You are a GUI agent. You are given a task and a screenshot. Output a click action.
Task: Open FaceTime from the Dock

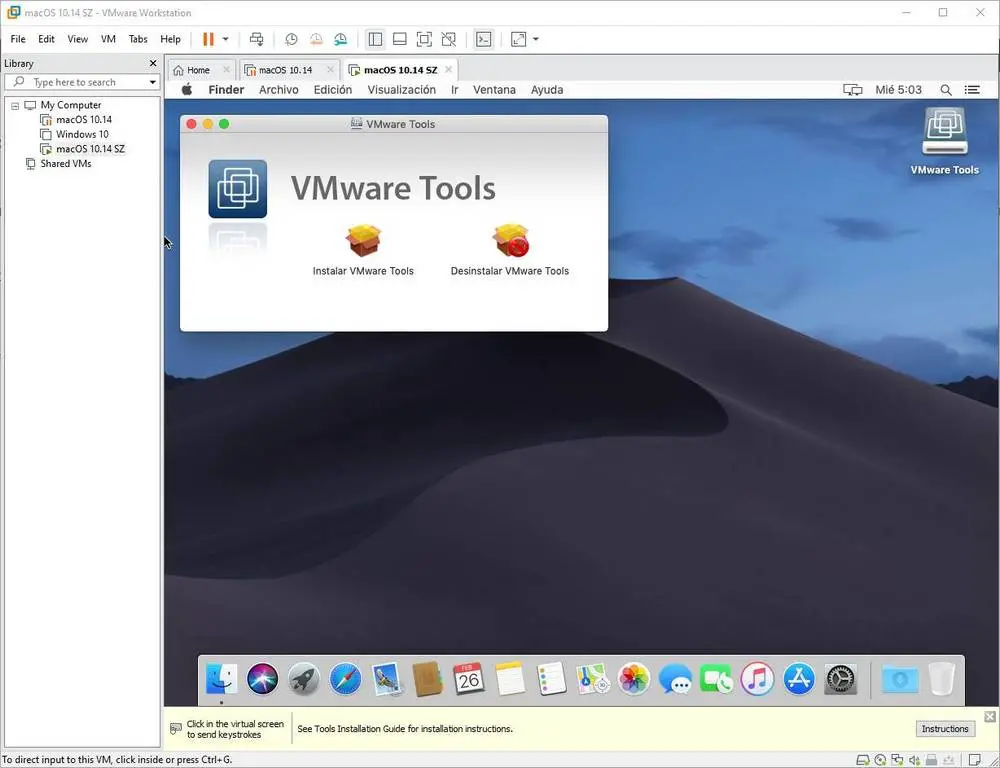tap(716, 678)
